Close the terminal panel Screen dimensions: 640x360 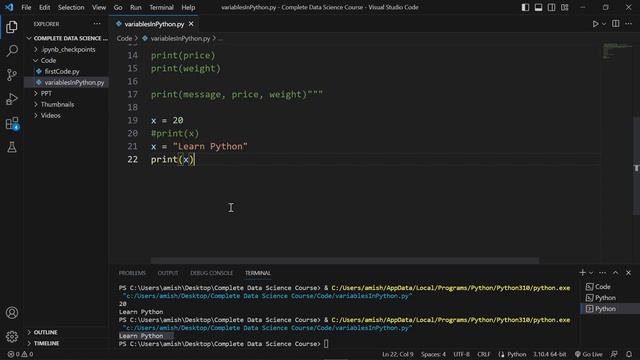(x=629, y=273)
